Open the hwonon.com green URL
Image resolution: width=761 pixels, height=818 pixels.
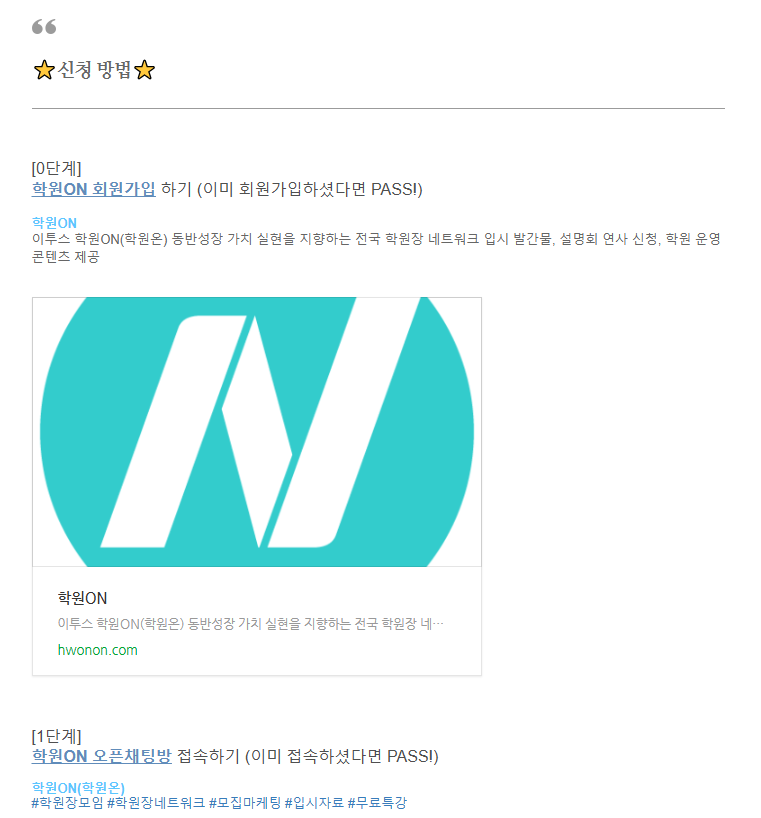point(98,650)
